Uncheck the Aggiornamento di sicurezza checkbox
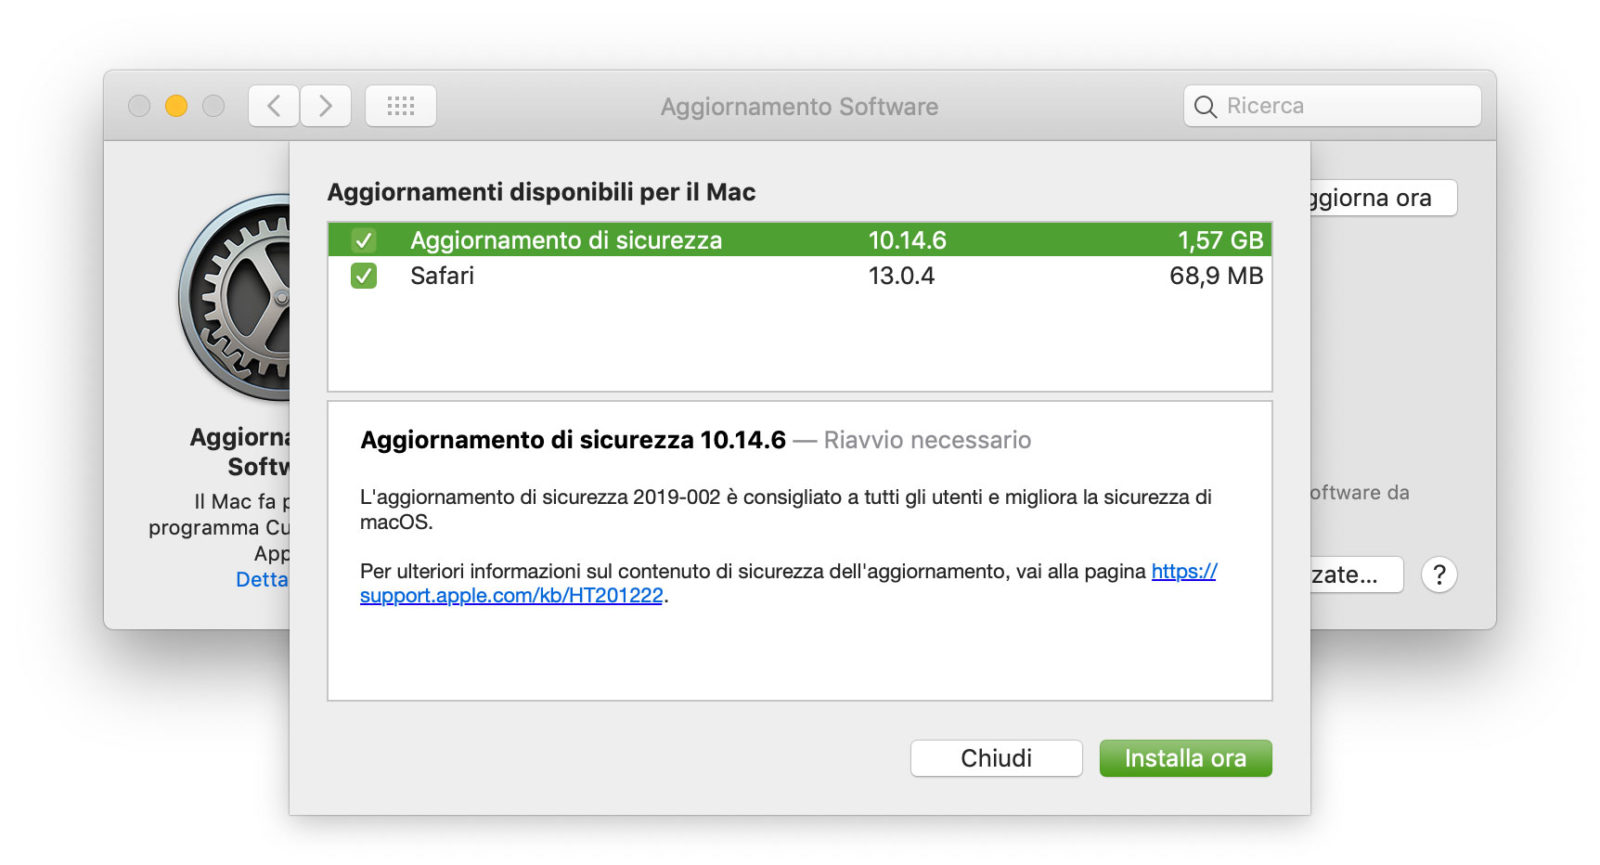The height and width of the screenshot is (865, 1600). coord(364,240)
